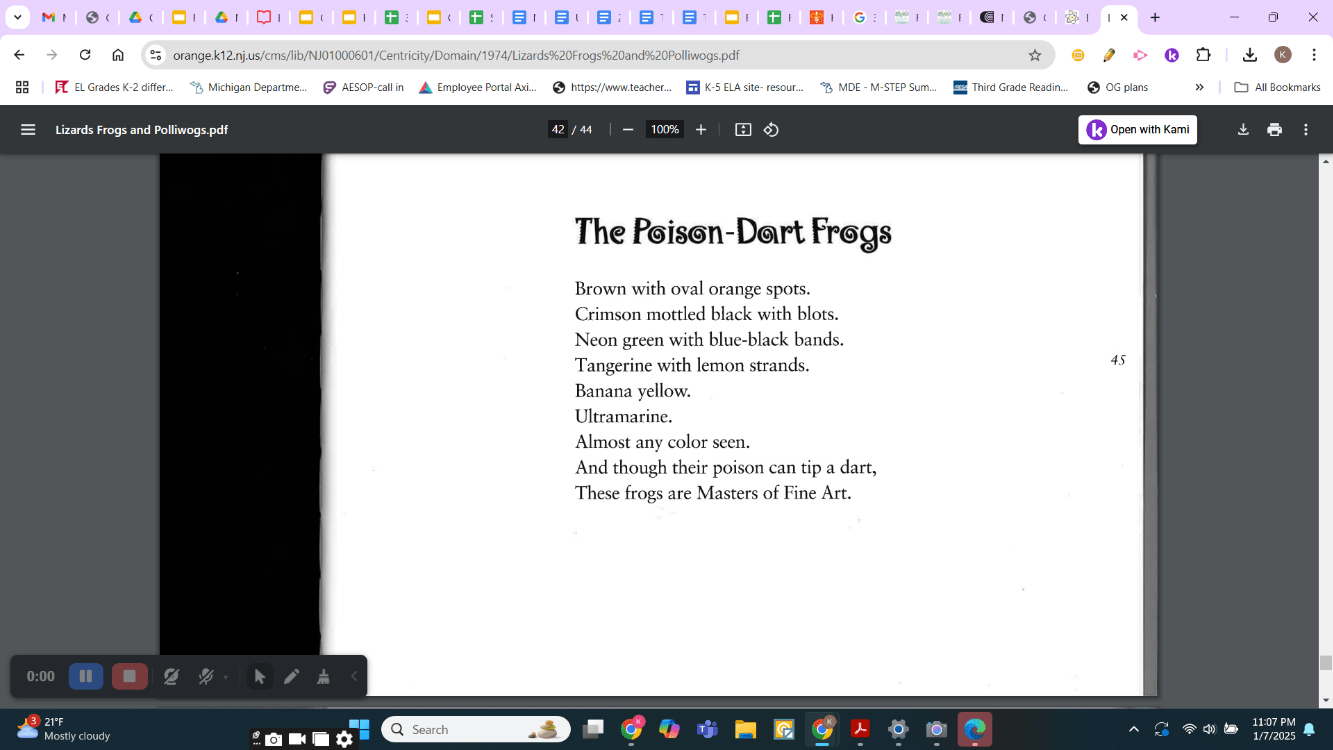Click Open with Kami button

(1138, 130)
